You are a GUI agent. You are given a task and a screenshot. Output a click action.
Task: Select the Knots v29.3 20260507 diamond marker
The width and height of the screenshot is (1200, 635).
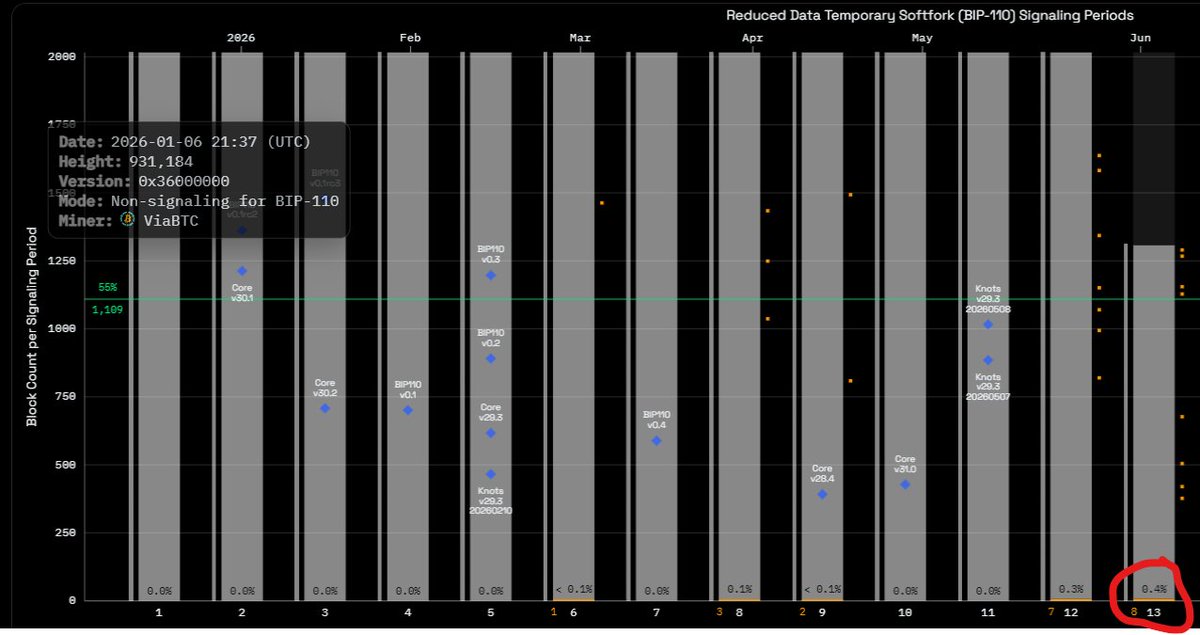tap(988, 360)
